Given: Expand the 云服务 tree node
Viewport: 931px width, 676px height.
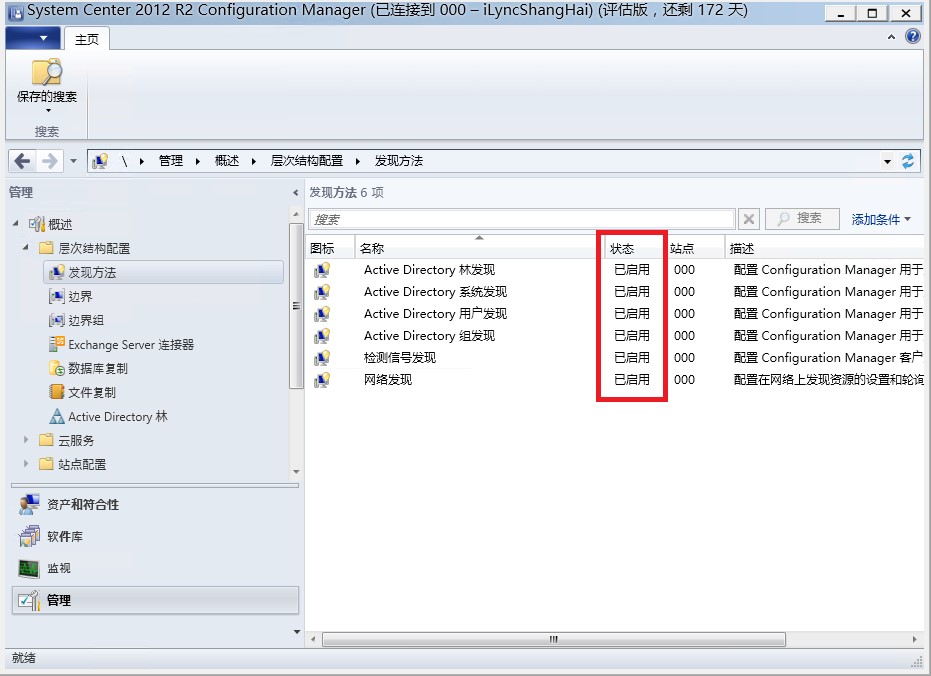Looking at the screenshot, I should click(26, 439).
